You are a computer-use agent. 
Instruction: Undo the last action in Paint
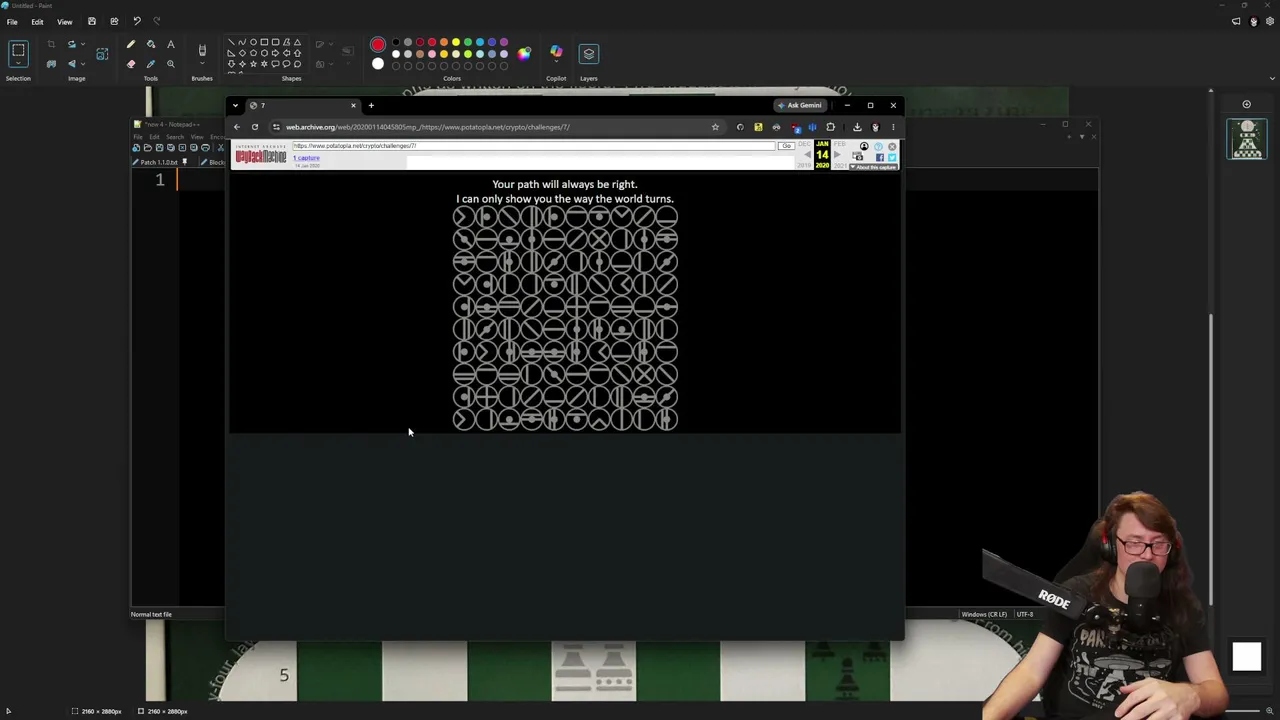click(x=137, y=21)
